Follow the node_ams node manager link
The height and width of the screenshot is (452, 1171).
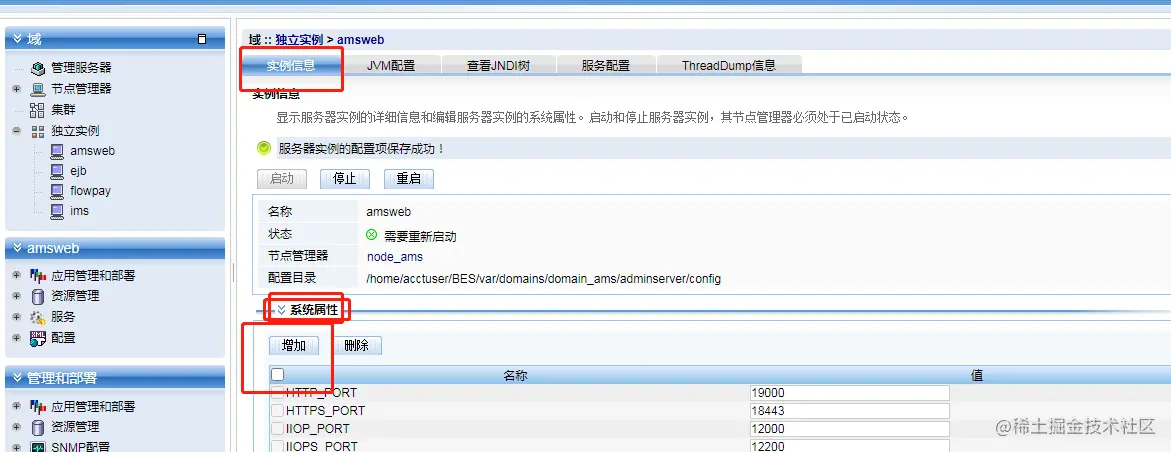pos(394,257)
